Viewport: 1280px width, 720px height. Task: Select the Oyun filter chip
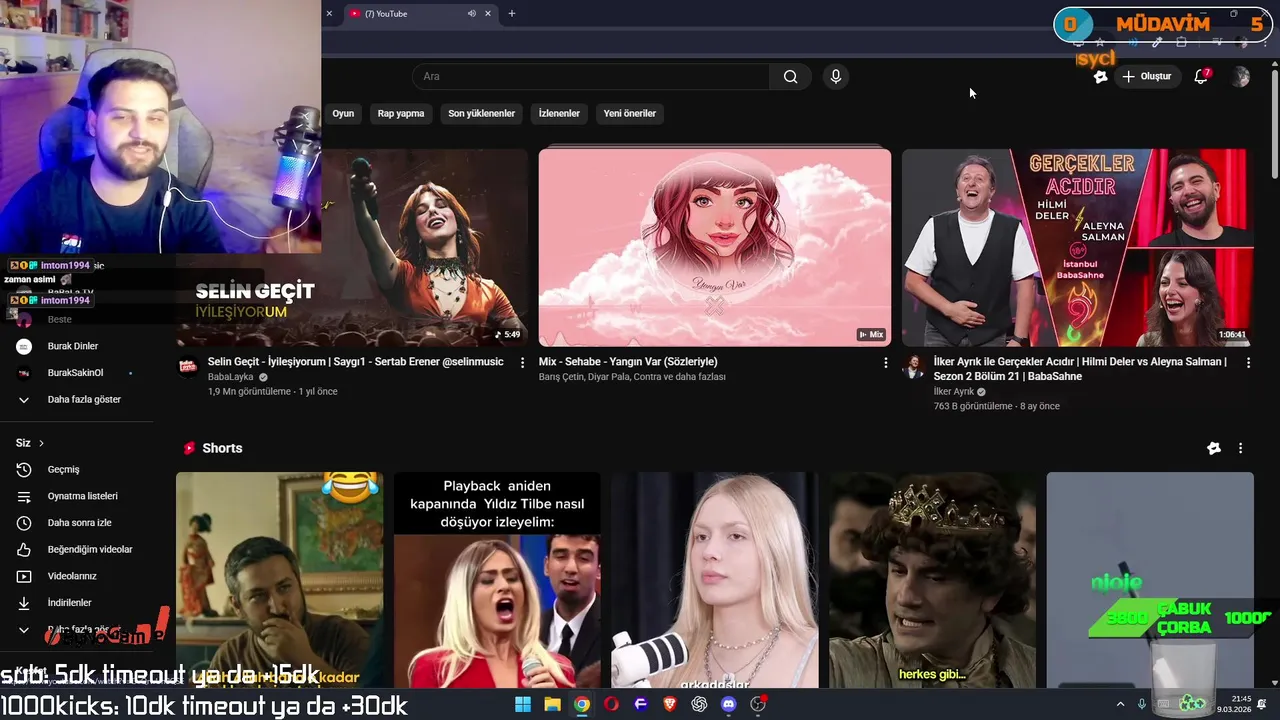coord(343,114)
